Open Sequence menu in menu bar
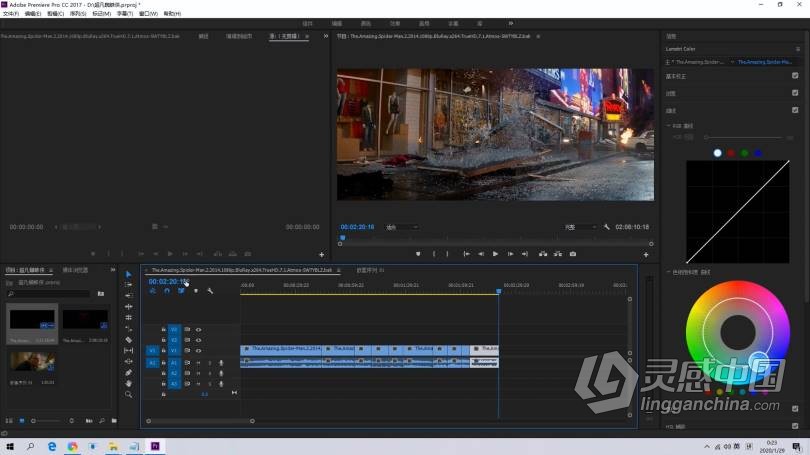The image size is (810, 455). pos(78,14)
